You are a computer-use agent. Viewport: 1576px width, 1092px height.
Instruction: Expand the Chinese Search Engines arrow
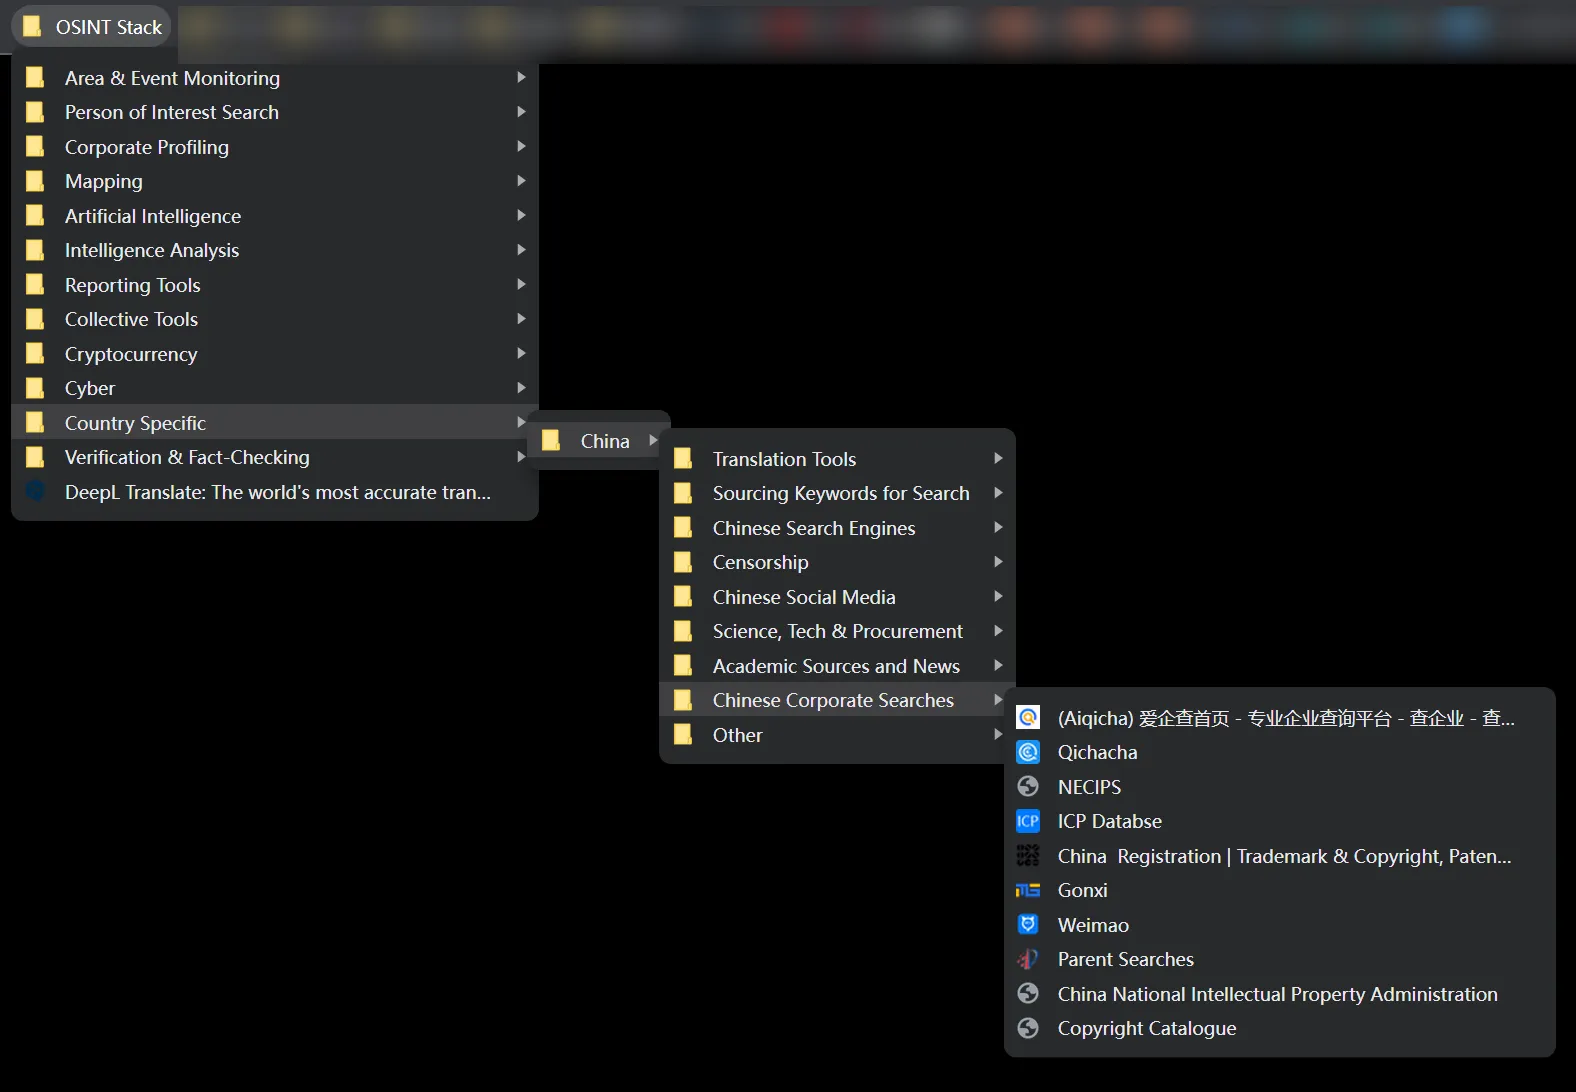[x=998, y=527]
